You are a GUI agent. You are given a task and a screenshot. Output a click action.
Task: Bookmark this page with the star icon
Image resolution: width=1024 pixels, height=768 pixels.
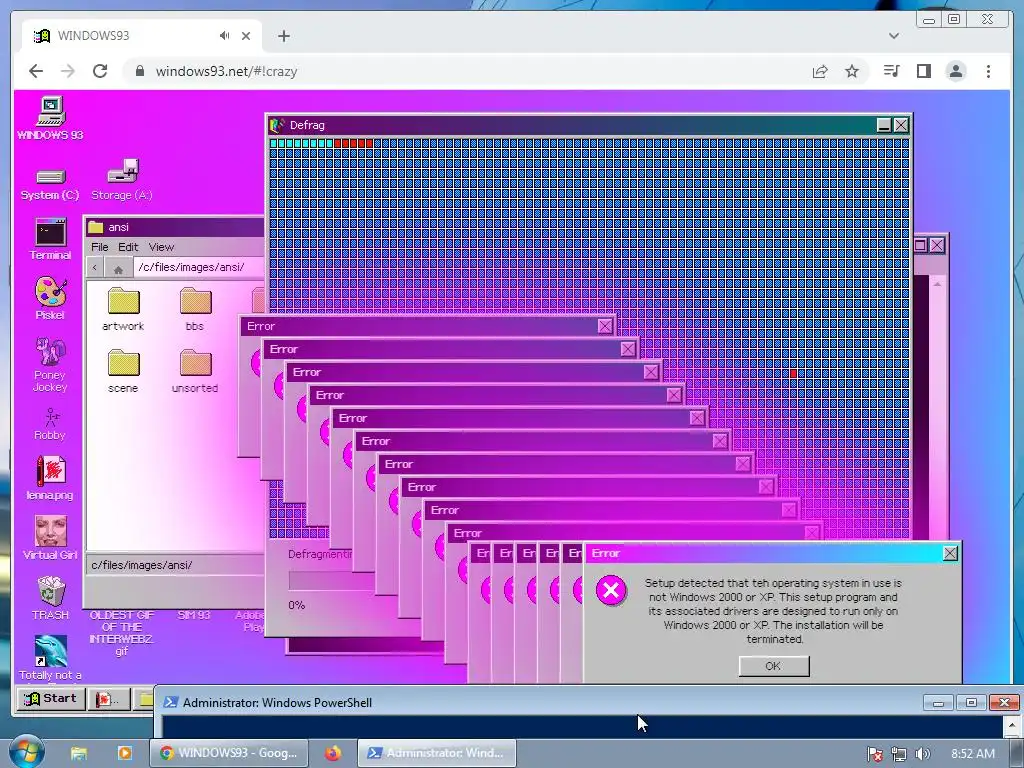click(852, 71)
